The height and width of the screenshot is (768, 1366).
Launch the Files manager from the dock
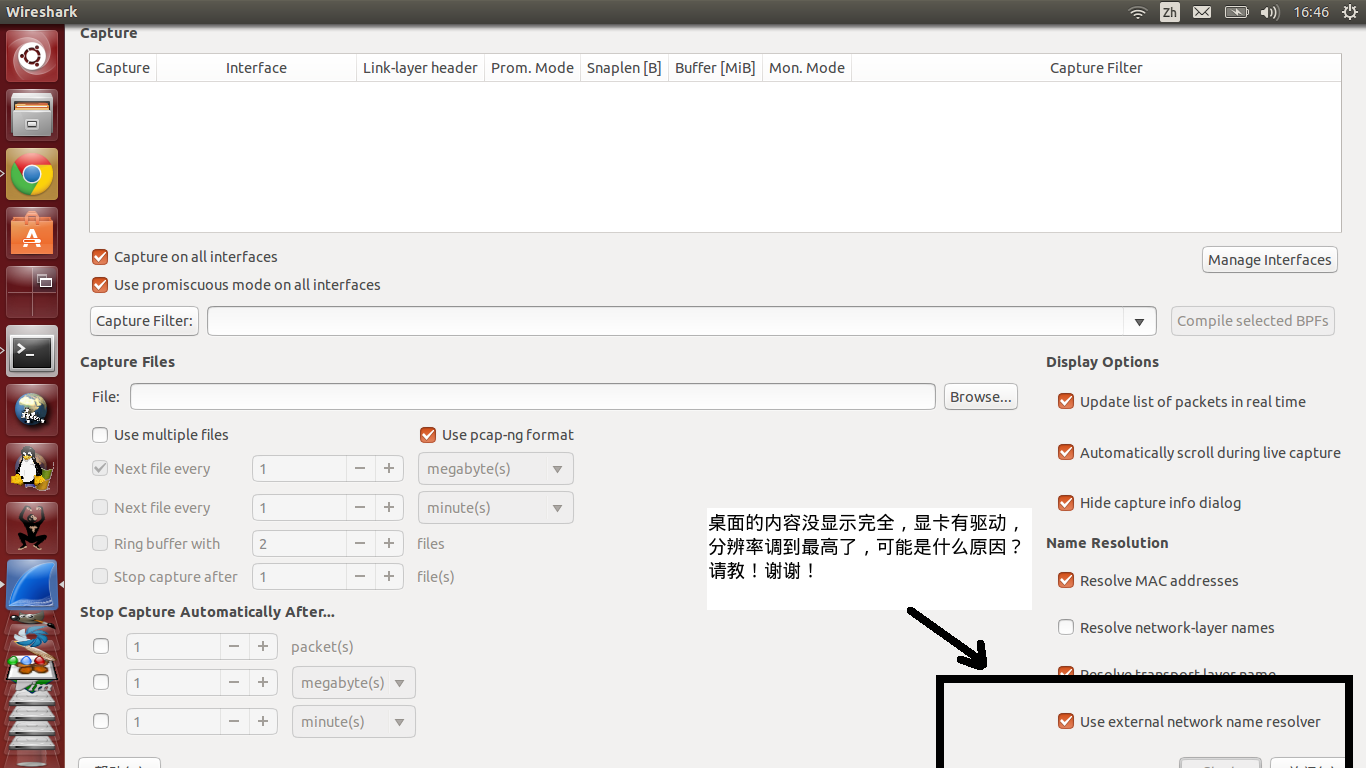[32, 115]
